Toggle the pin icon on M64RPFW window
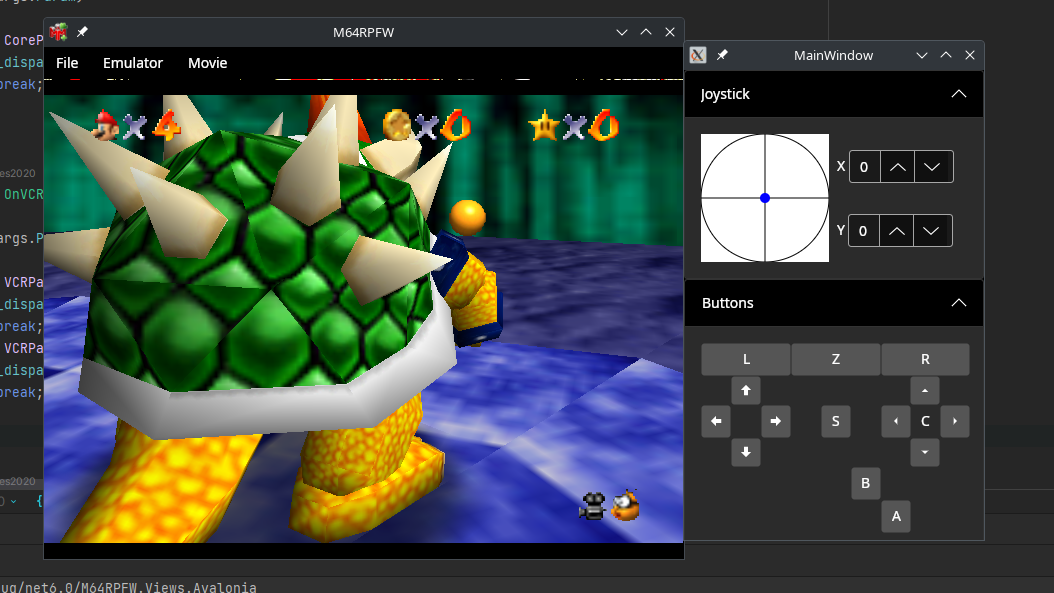Viewport: 1054px width, 593px height. pos(82,32)
